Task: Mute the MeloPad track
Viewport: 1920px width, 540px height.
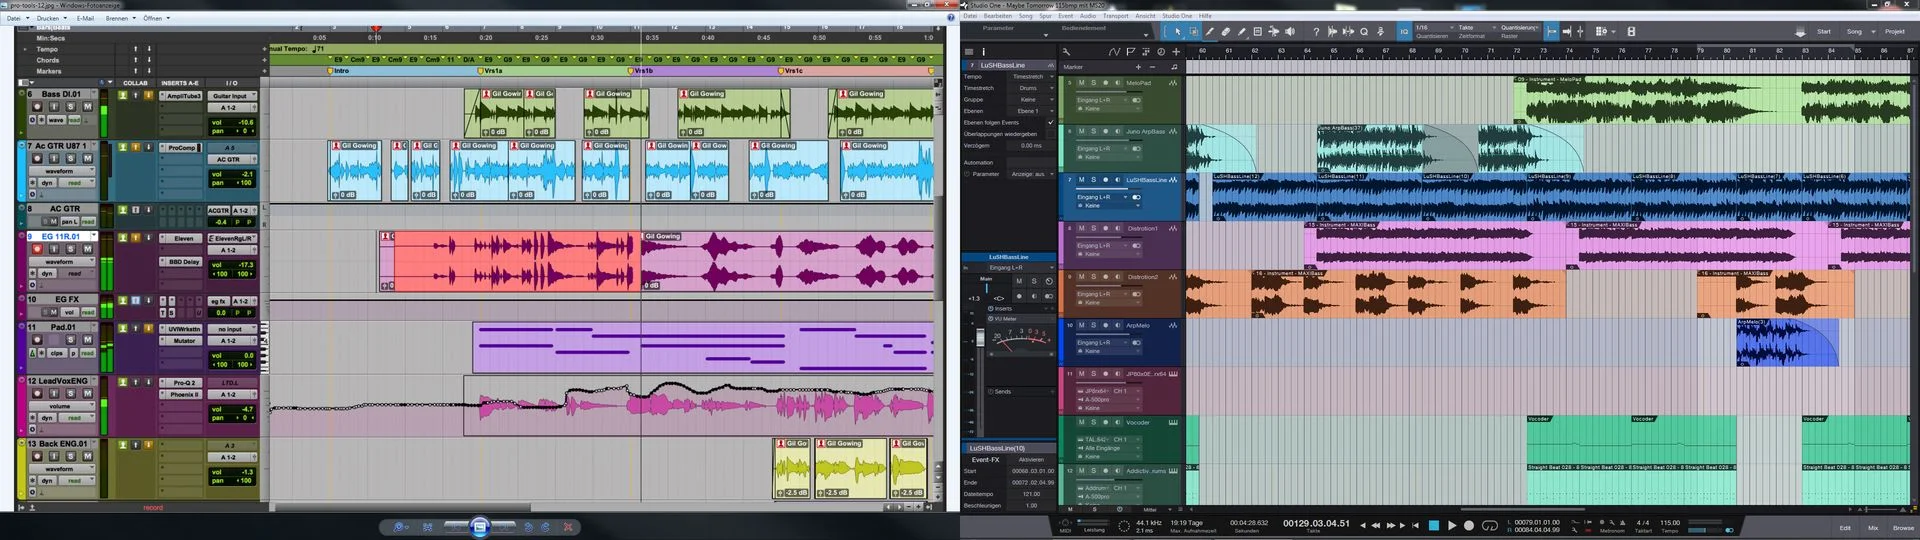Action: point(1081,83)
